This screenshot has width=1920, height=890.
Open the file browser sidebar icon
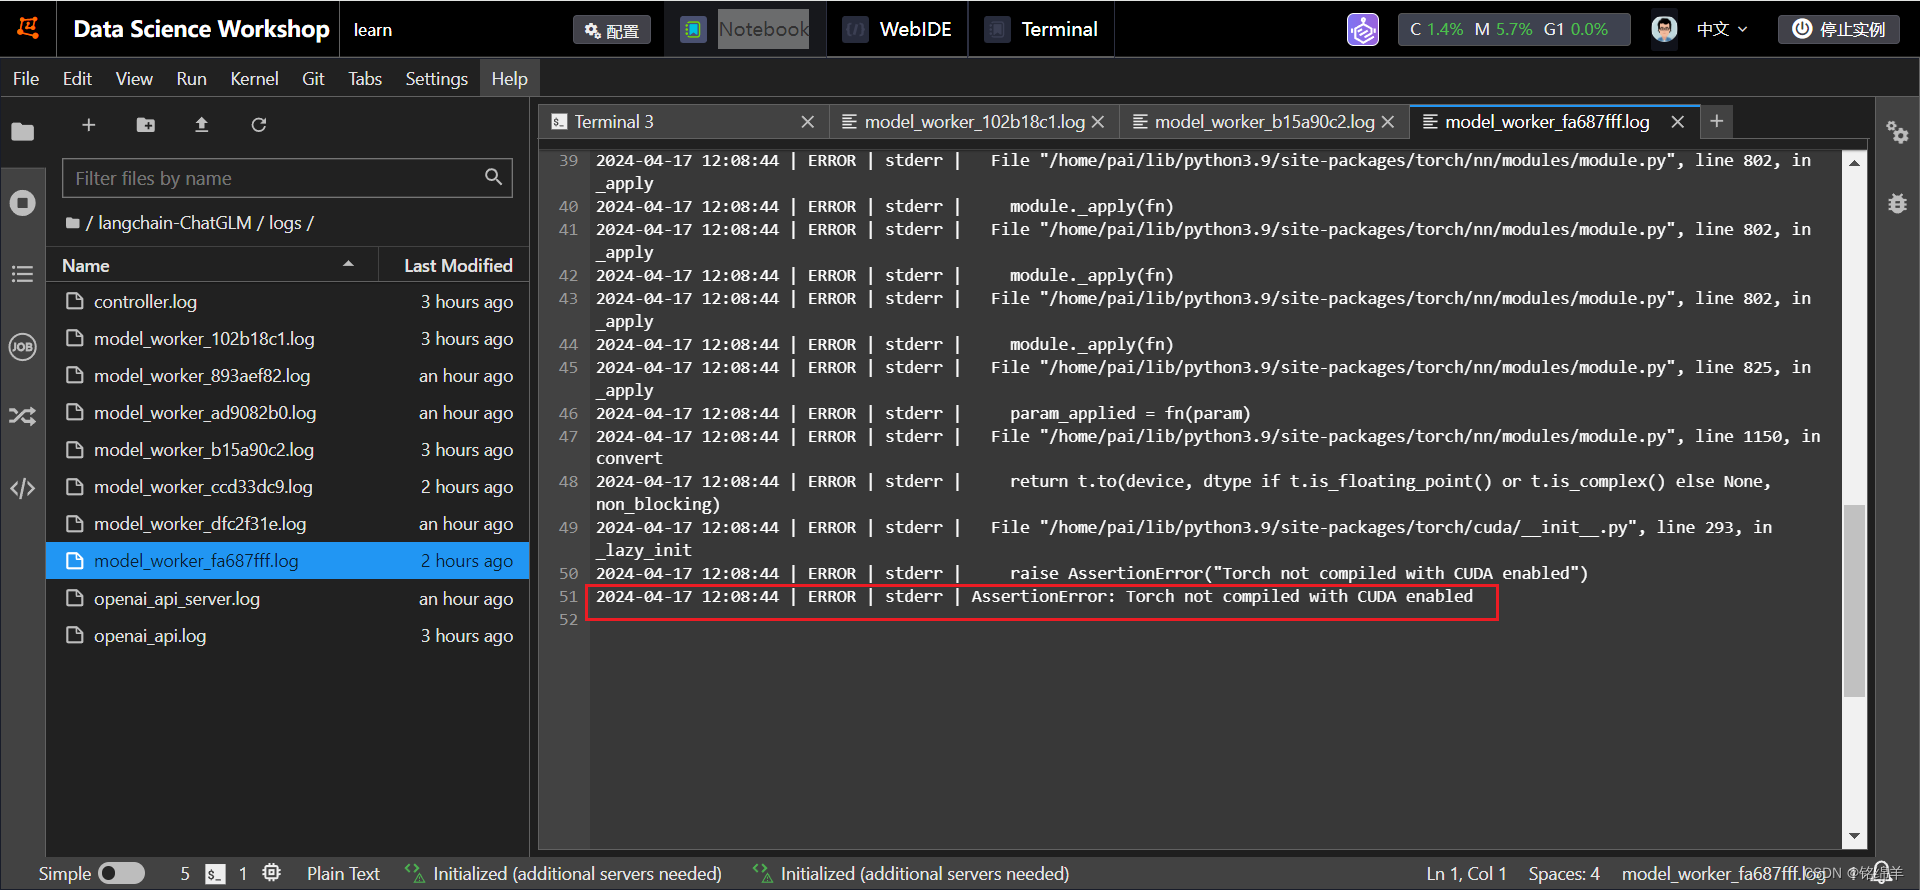[22, 131]
